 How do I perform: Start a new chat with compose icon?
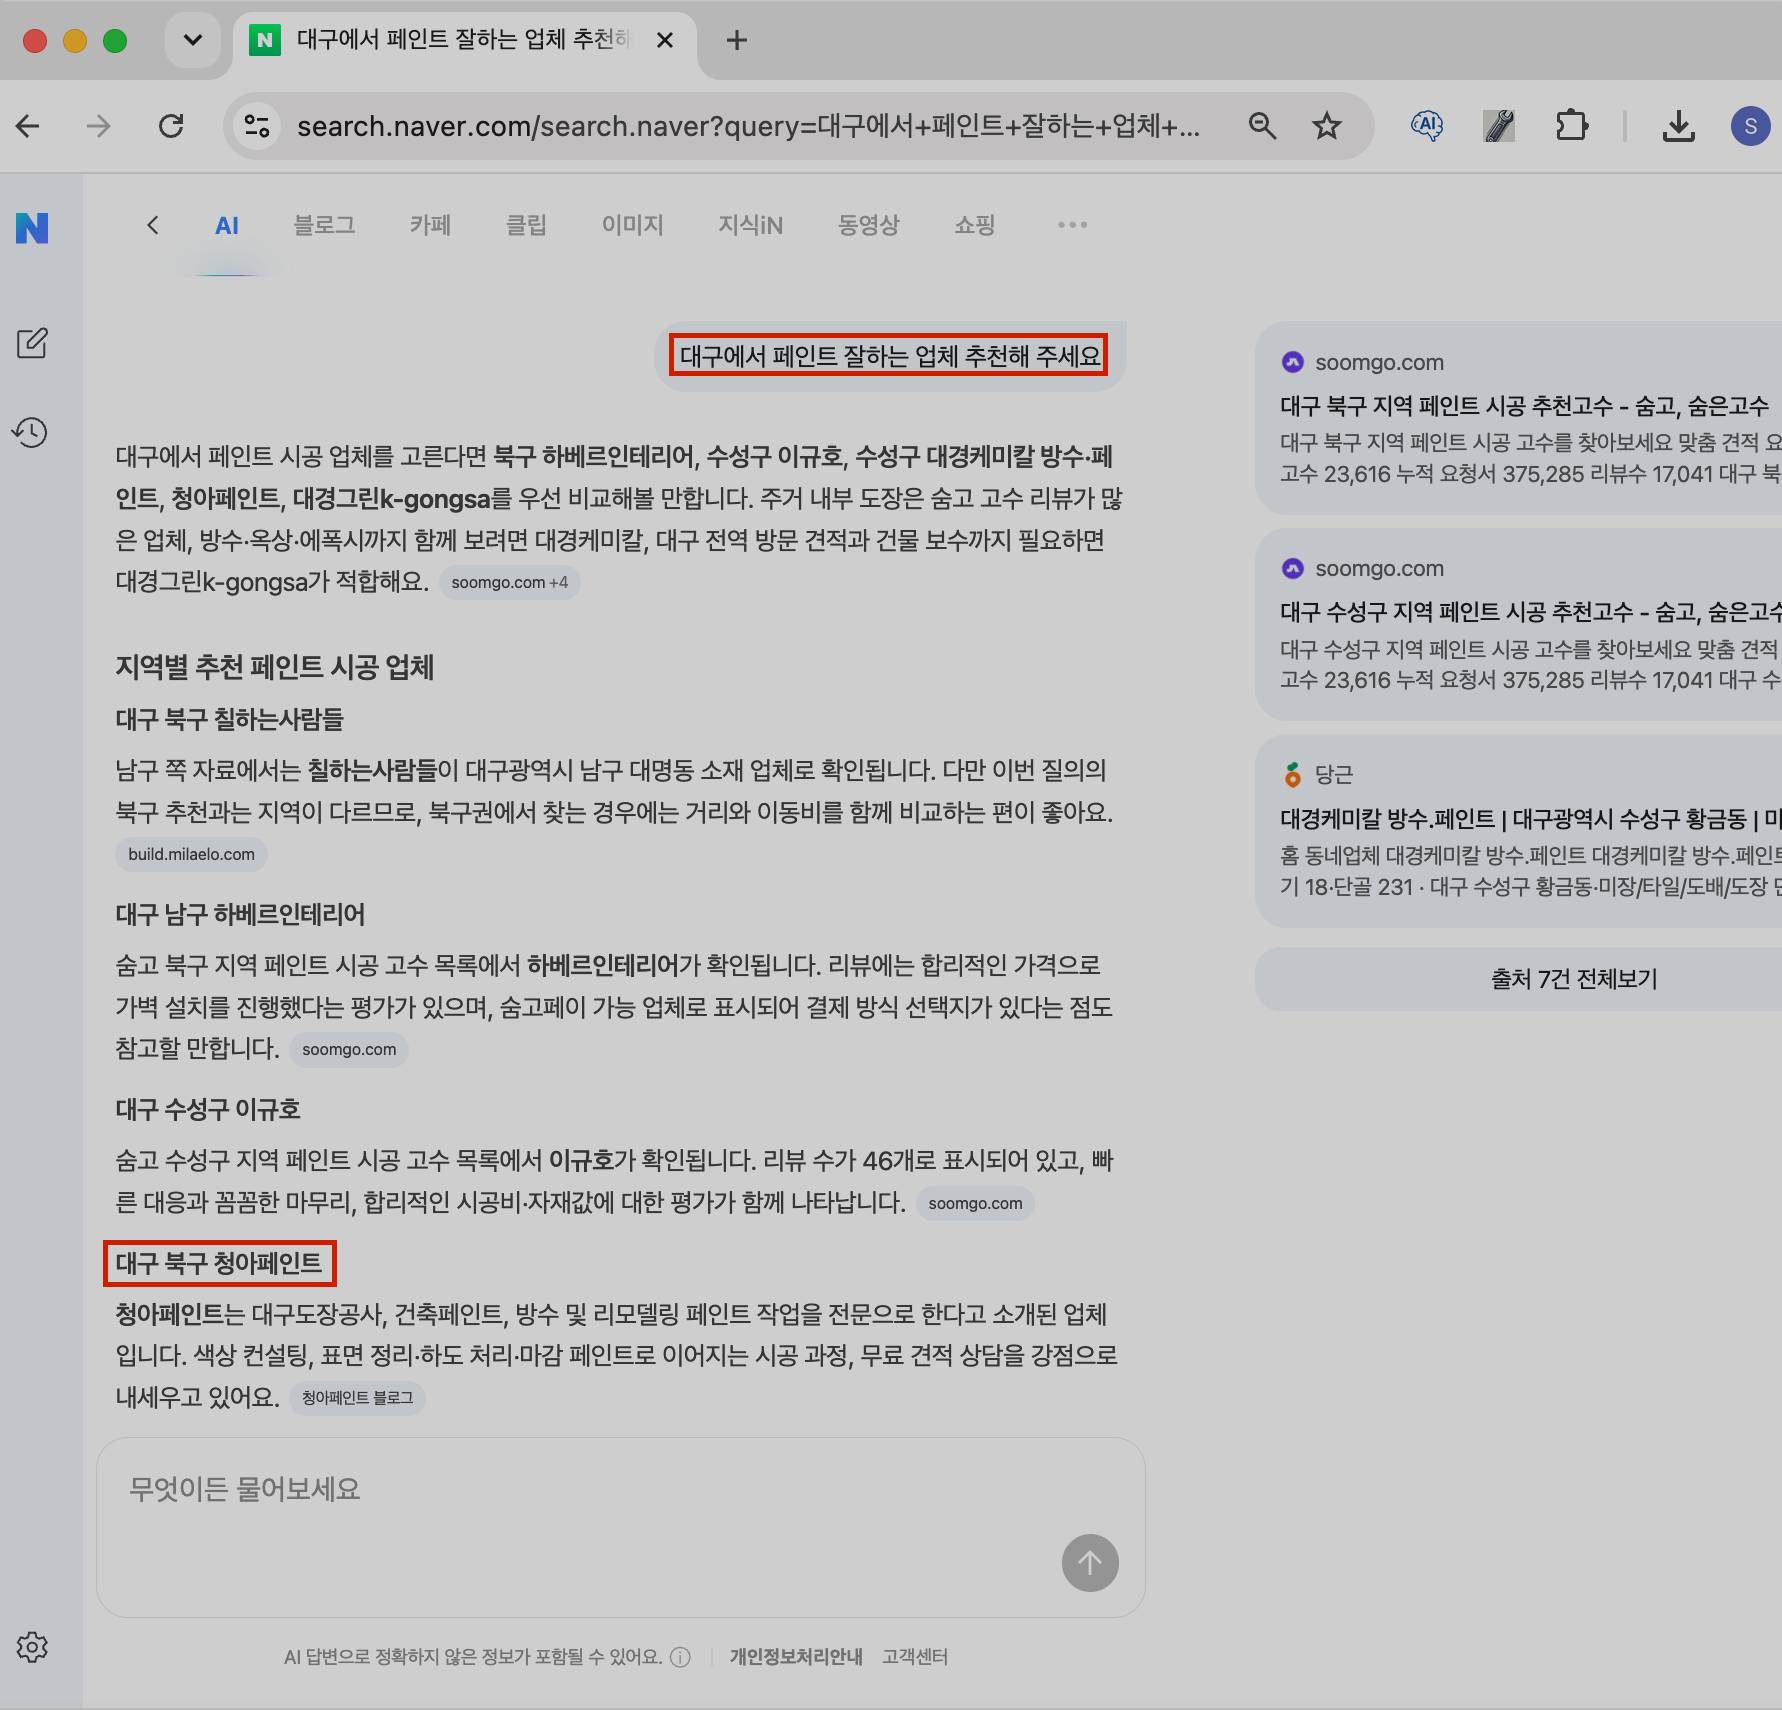[x=32, y=343]
